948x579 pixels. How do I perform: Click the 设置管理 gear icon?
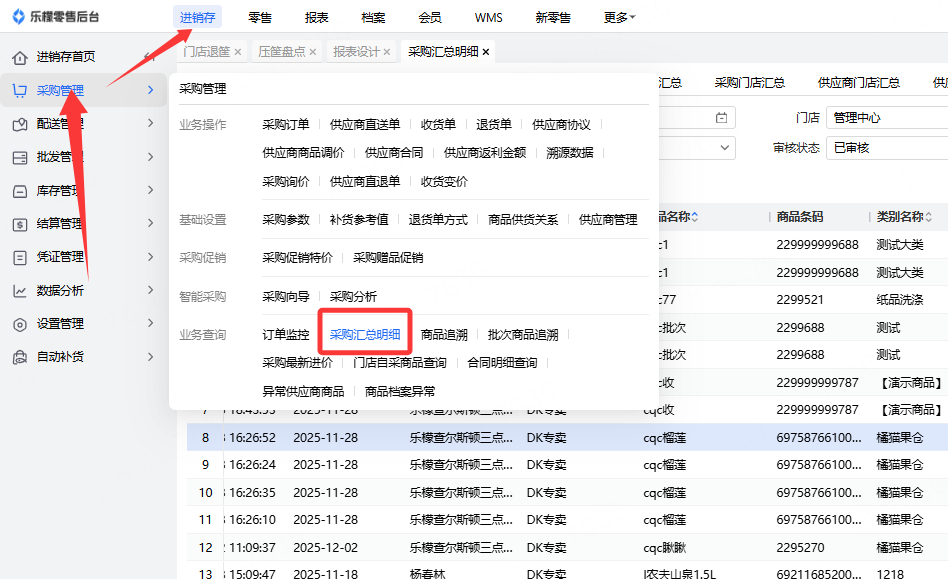[20, 324]
